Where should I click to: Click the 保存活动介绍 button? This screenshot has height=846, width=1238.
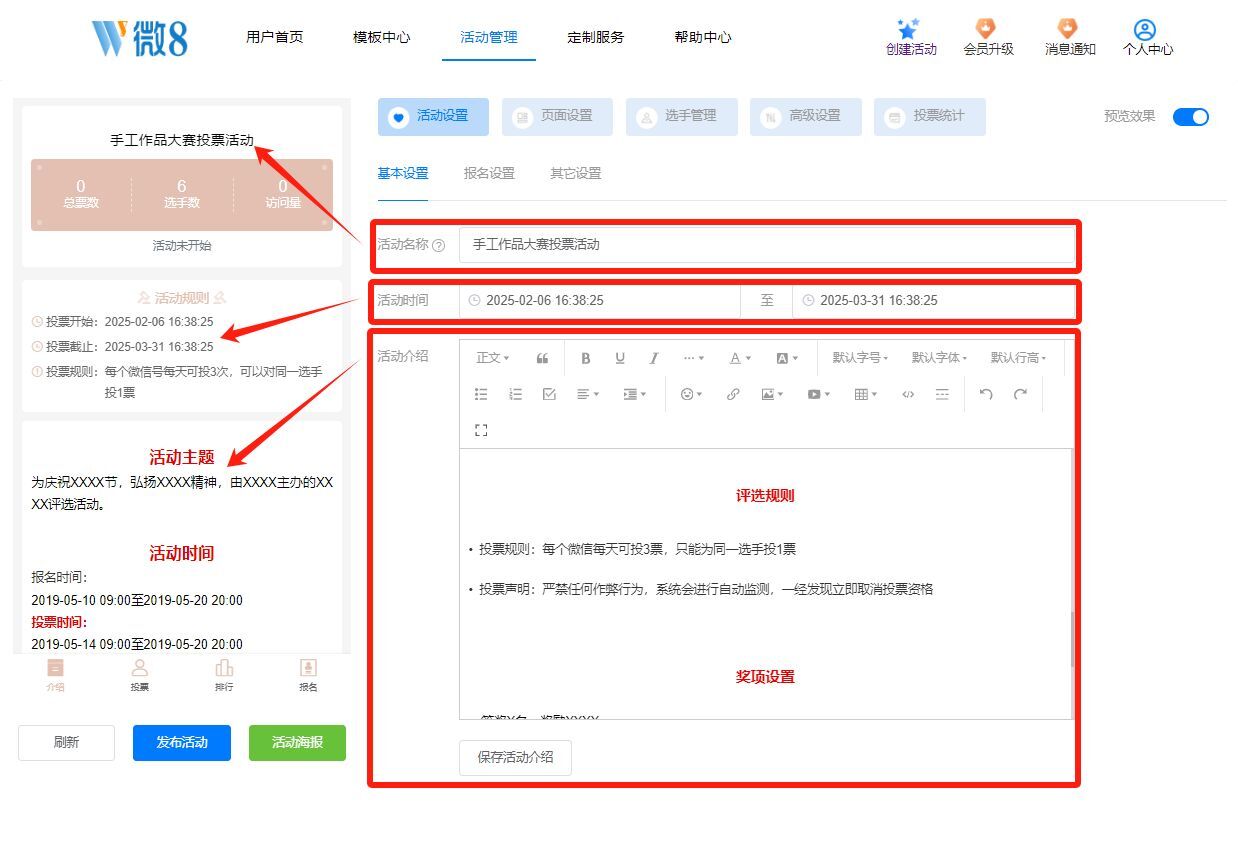tap(515, 757)
